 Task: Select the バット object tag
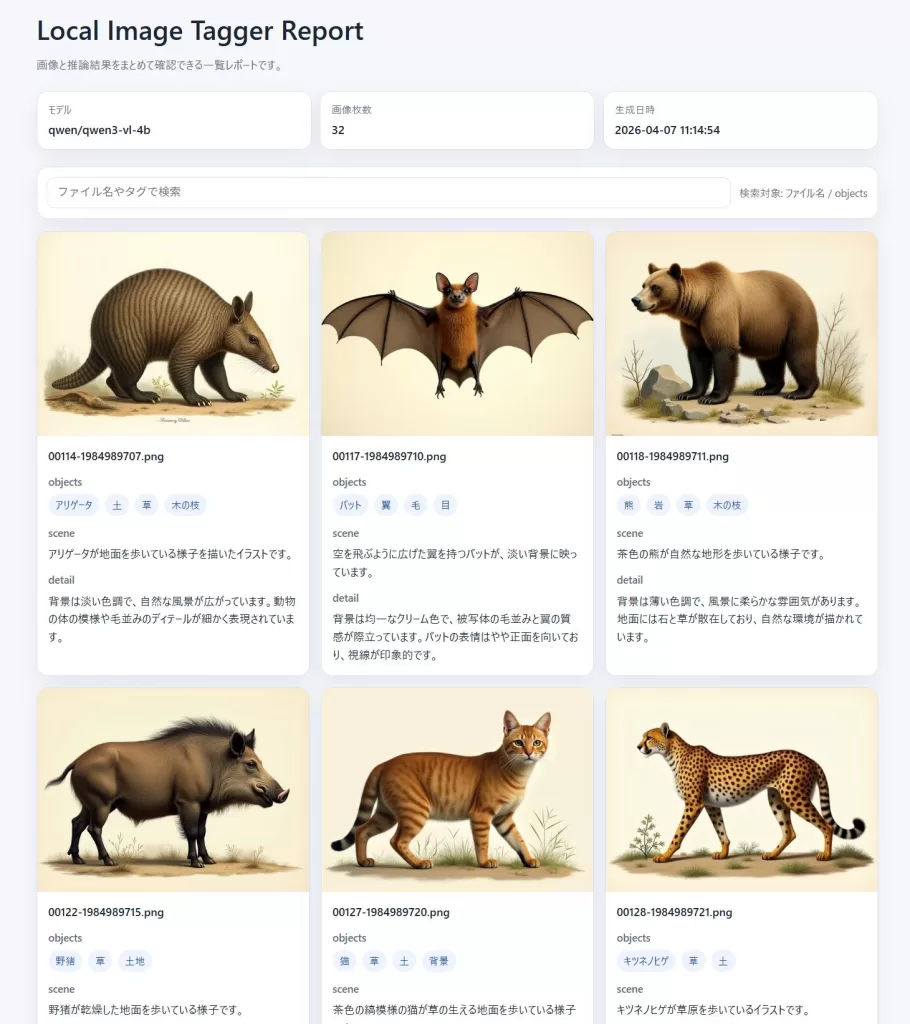(x=350, y=505)
